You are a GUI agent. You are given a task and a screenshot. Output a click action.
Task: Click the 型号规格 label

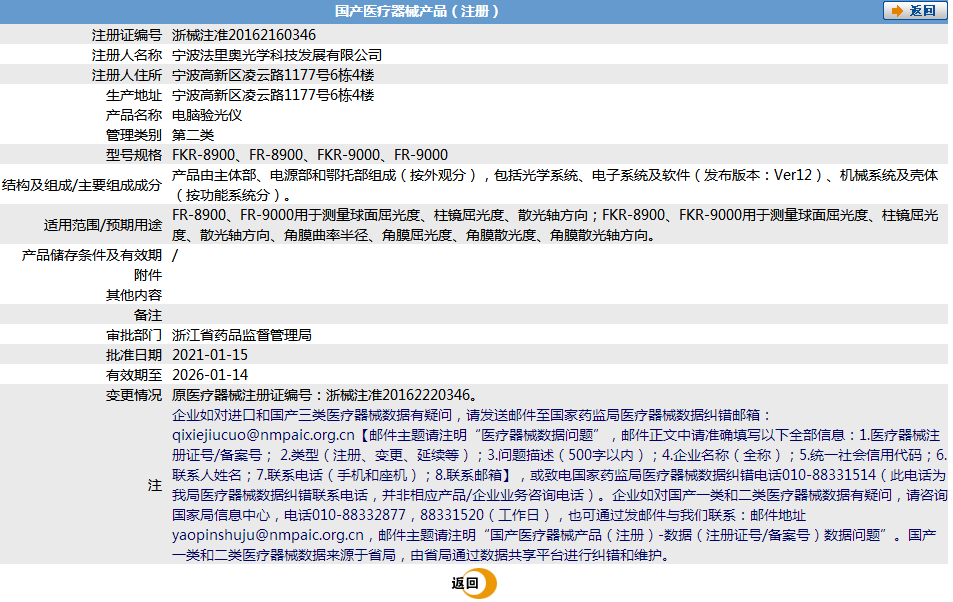click(134, 155)
